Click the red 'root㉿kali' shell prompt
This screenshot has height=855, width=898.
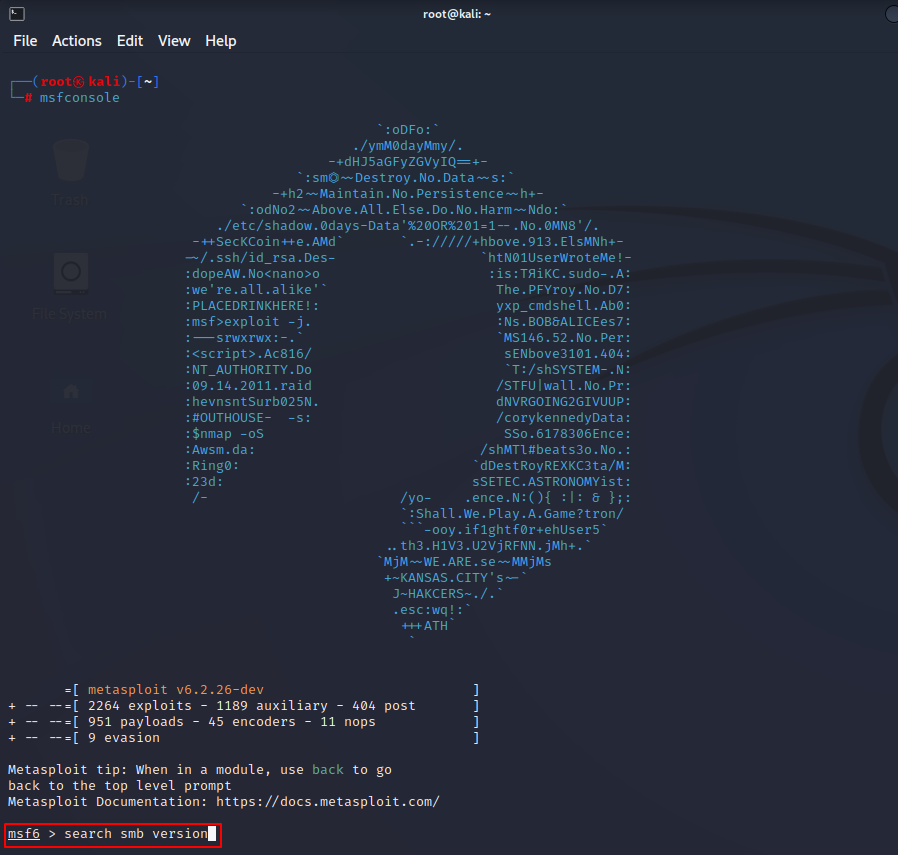coord(80,82)
